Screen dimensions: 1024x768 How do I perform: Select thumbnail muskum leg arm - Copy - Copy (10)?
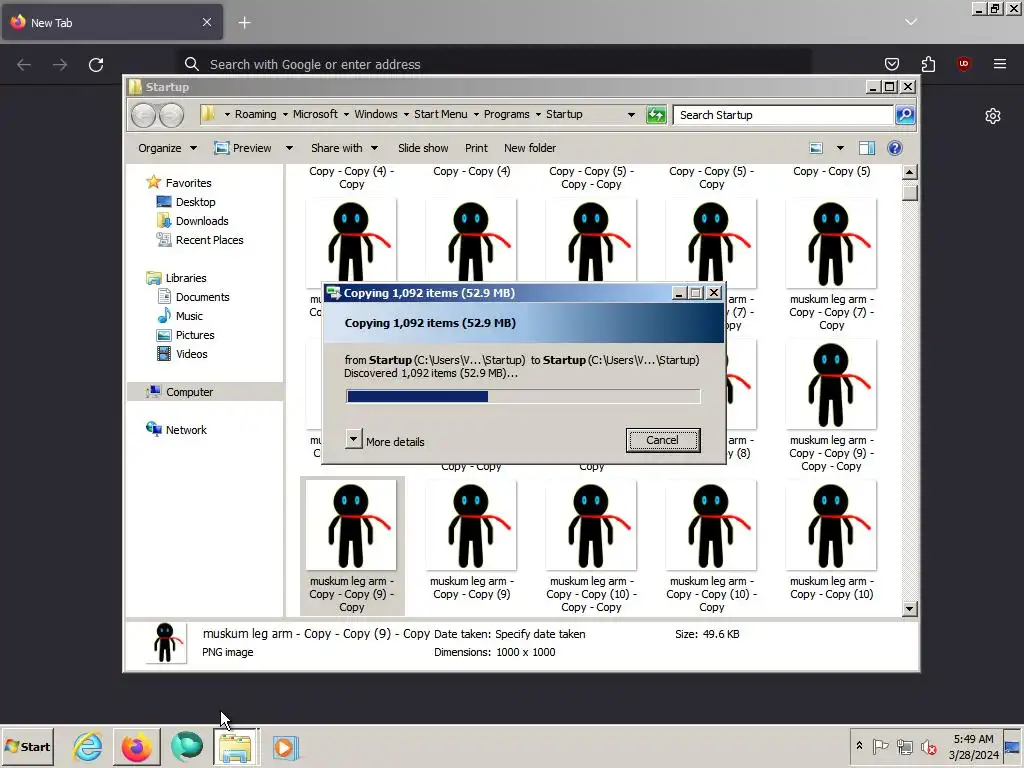pyautogui.click(x=831, y=526)
